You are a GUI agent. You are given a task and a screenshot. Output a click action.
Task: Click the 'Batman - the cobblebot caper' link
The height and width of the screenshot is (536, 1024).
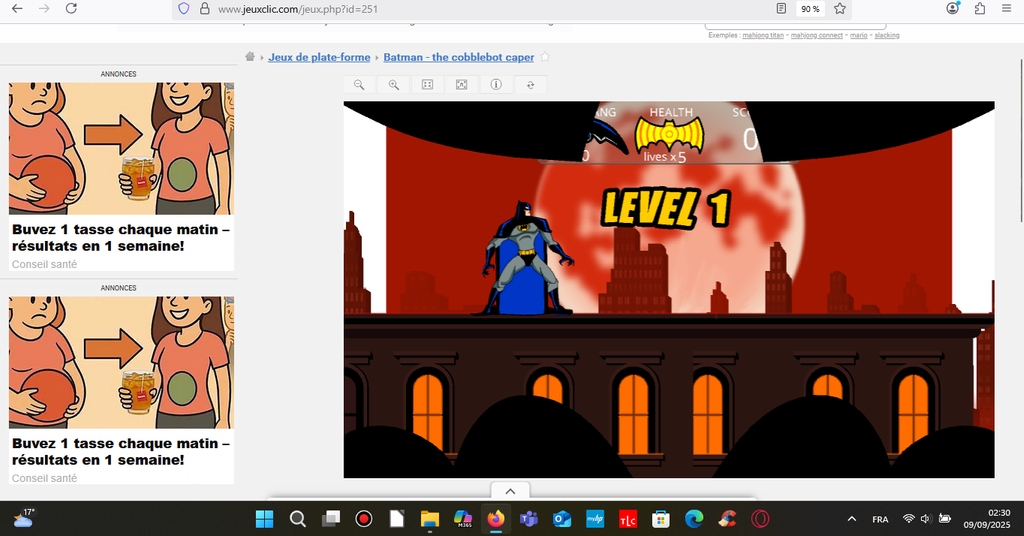[x=459, y=57]
